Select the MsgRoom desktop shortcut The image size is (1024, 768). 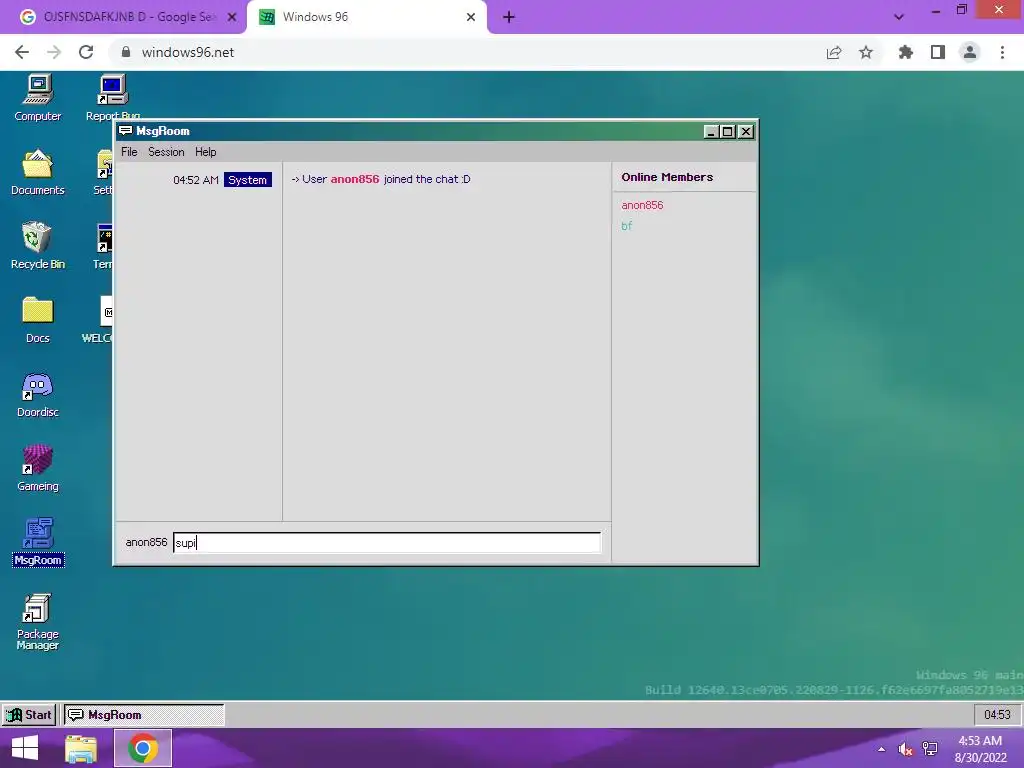coord(38,542)
